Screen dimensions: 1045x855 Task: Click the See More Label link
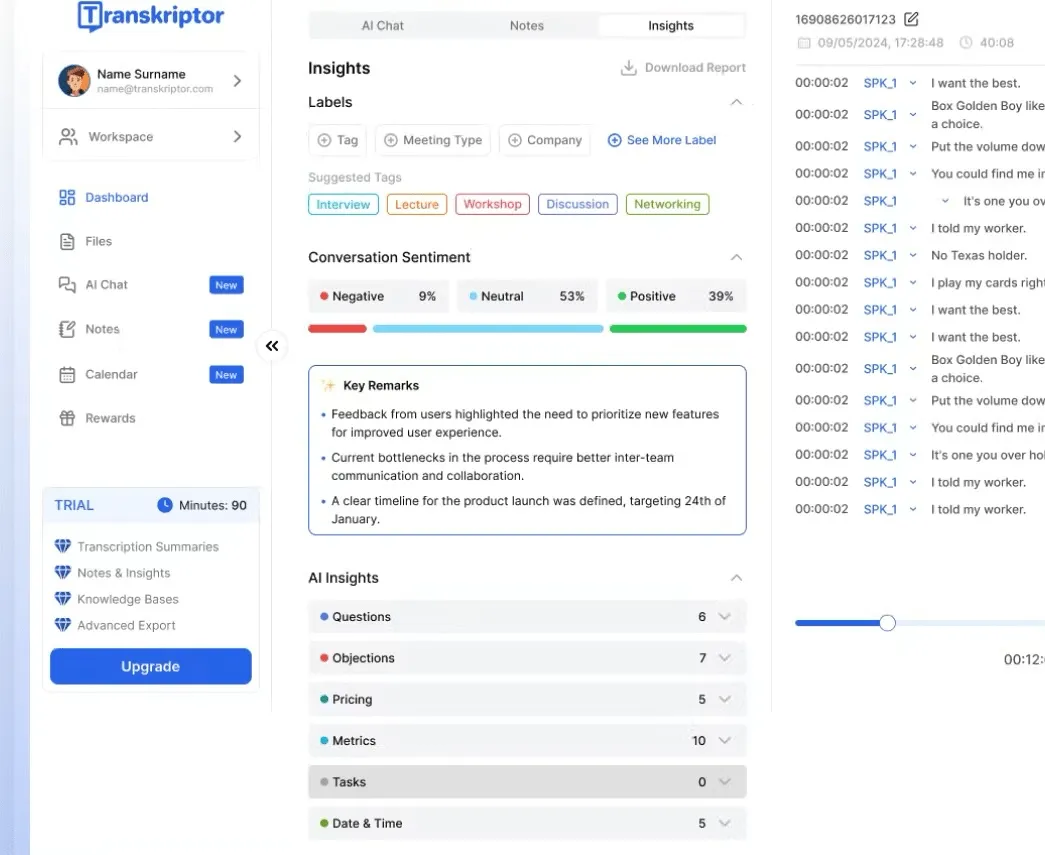coord(662,141)
